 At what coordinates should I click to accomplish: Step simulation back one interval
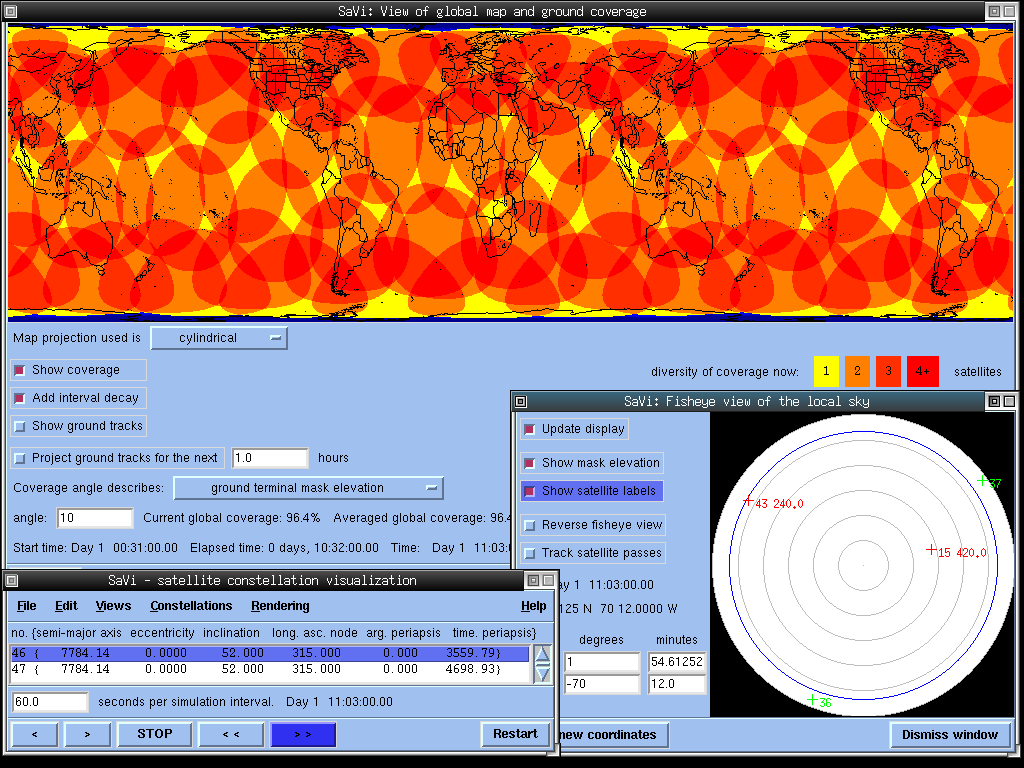point(35,734)
